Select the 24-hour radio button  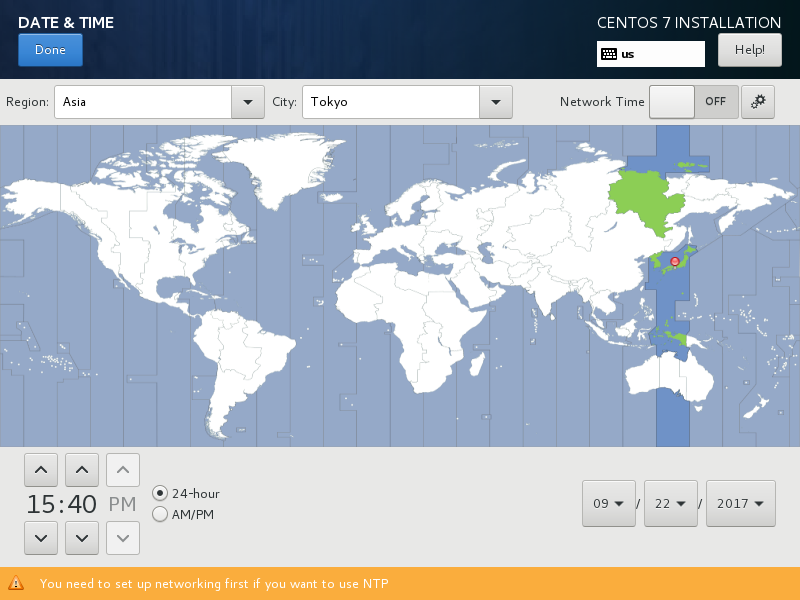pos(160,493)
